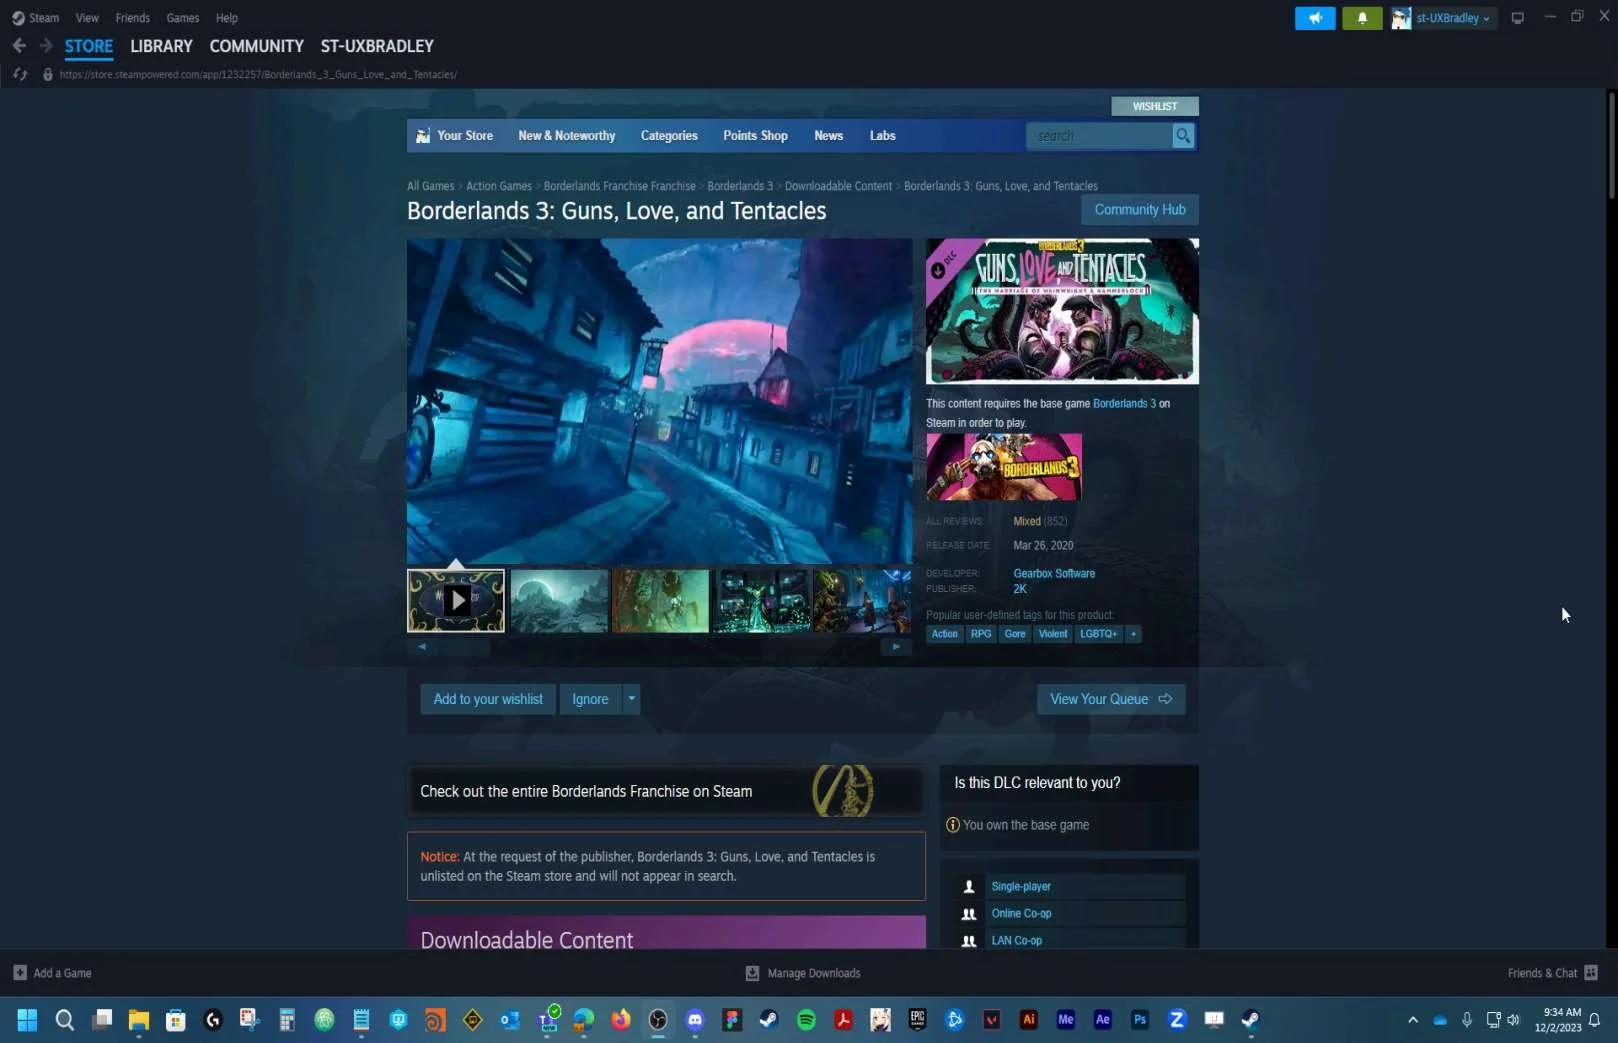Switch Steam to Big Picture mode

(1517, 18)
